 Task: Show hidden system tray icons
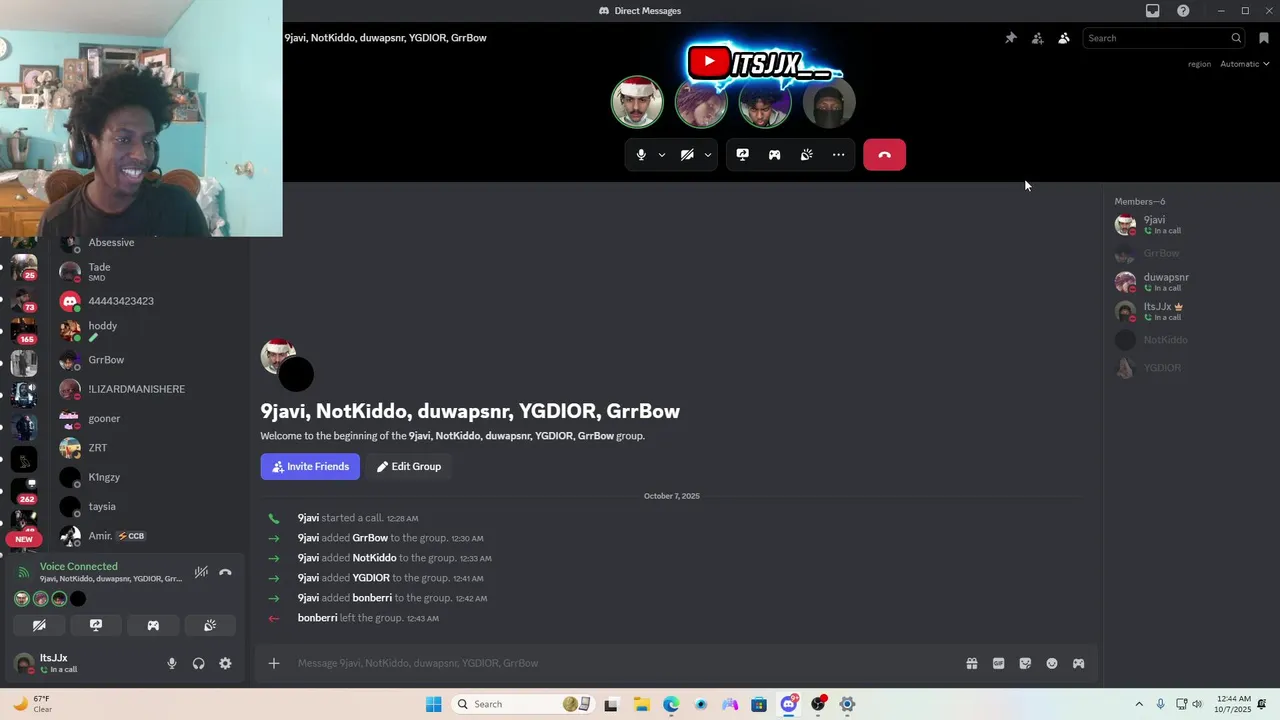pyautogui.click(x=1138, y=704)
